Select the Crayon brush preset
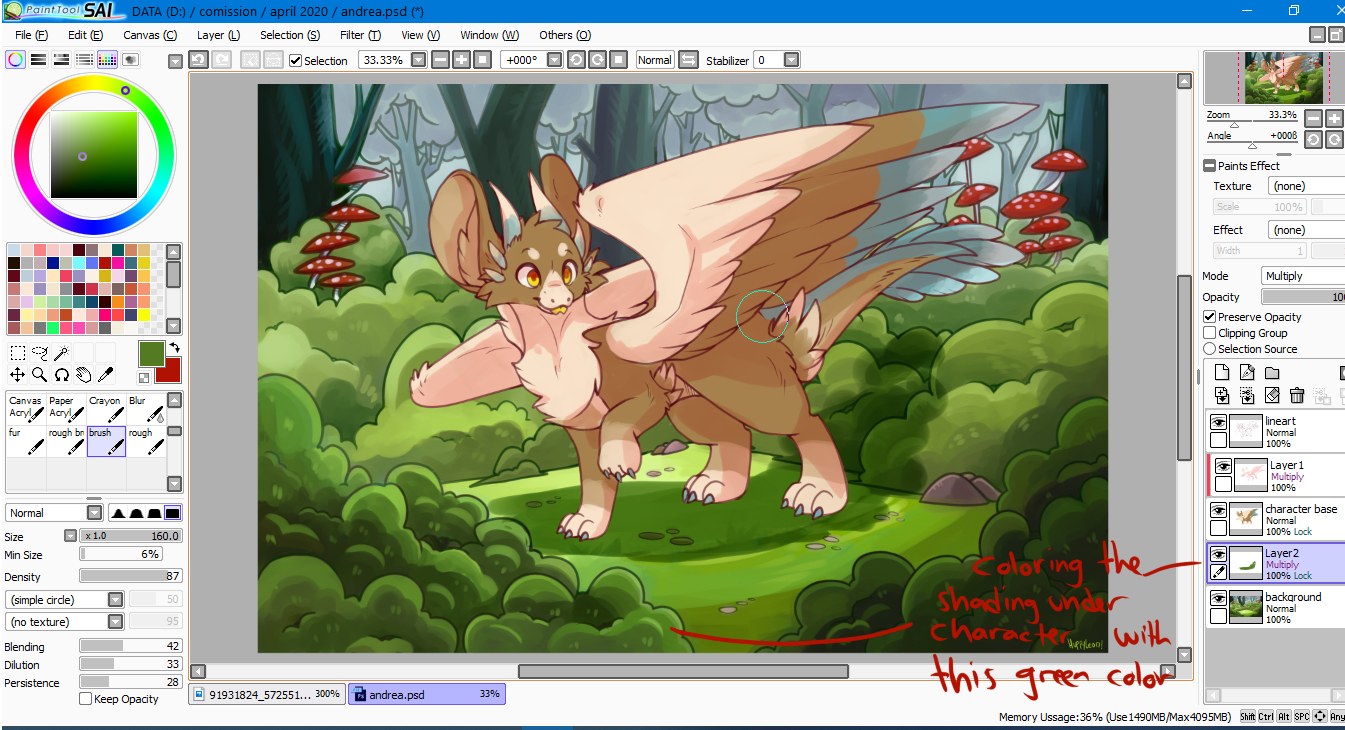1345x730 pixels. coord(106,408)
